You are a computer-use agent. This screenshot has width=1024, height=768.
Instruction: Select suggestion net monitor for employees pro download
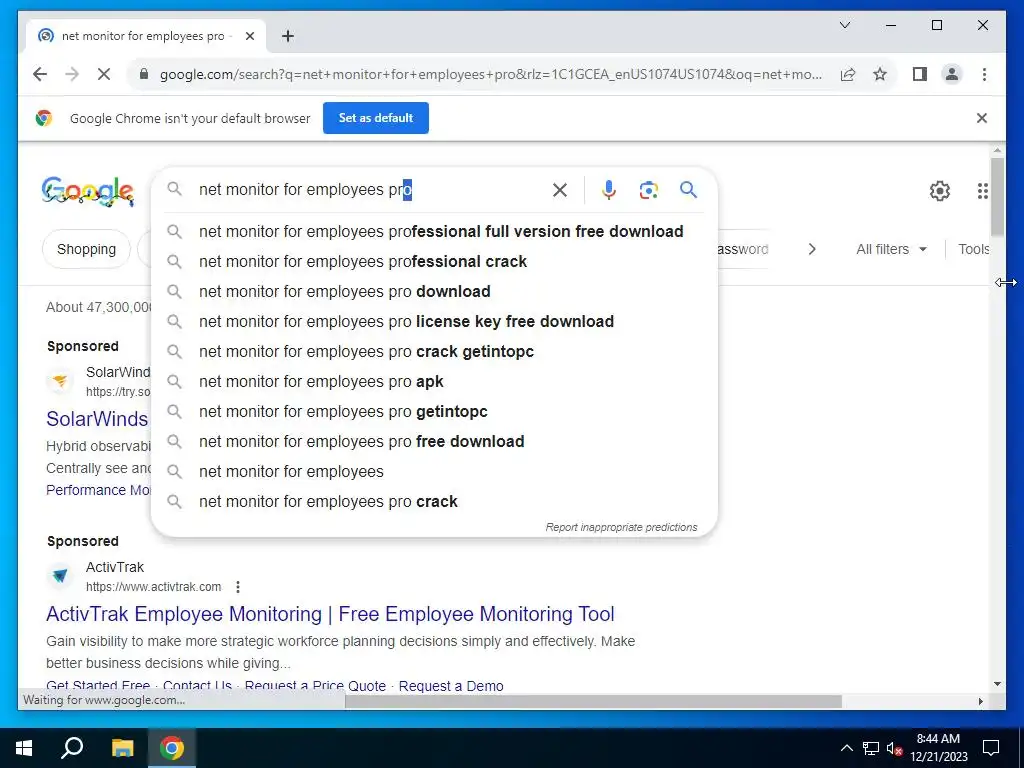coord(434,292)
